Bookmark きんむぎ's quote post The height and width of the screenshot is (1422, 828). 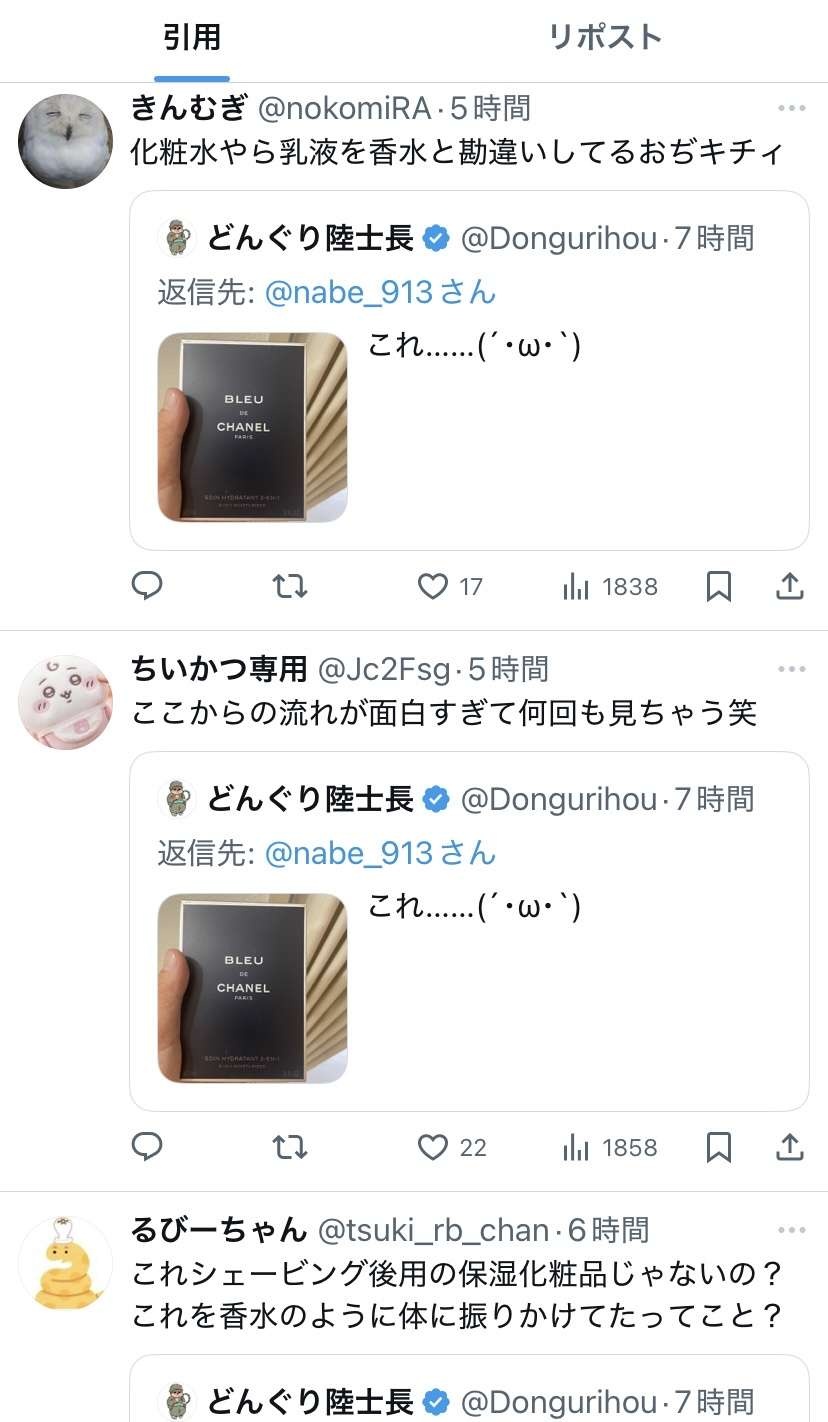click(x=718, y=586)
